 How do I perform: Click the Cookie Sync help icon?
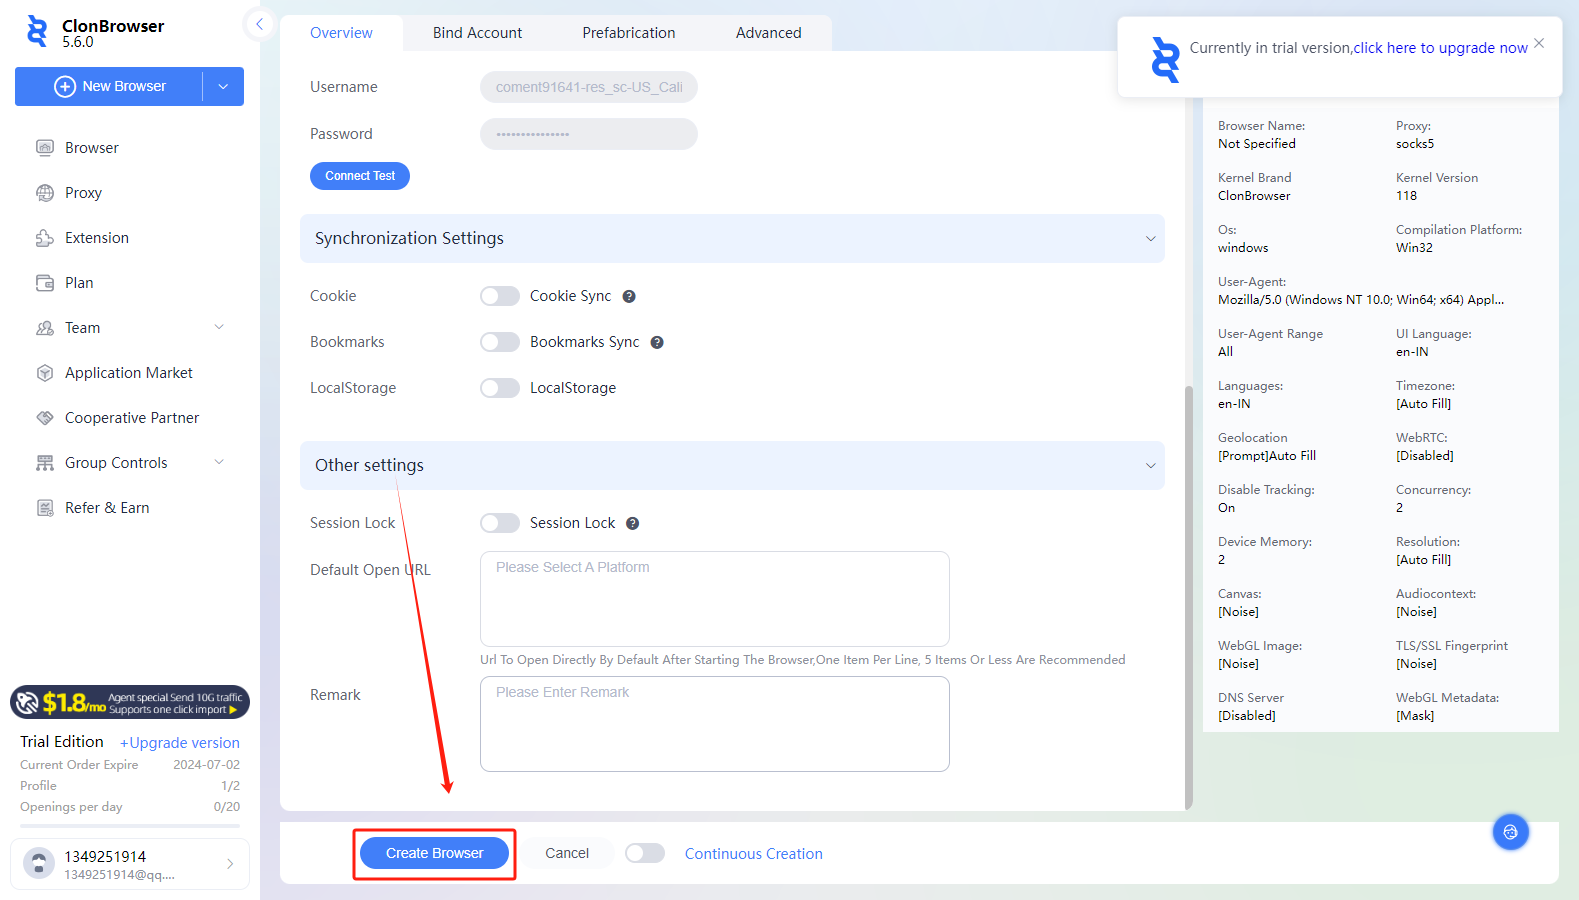pyautogui.click(x=629, y=296)
